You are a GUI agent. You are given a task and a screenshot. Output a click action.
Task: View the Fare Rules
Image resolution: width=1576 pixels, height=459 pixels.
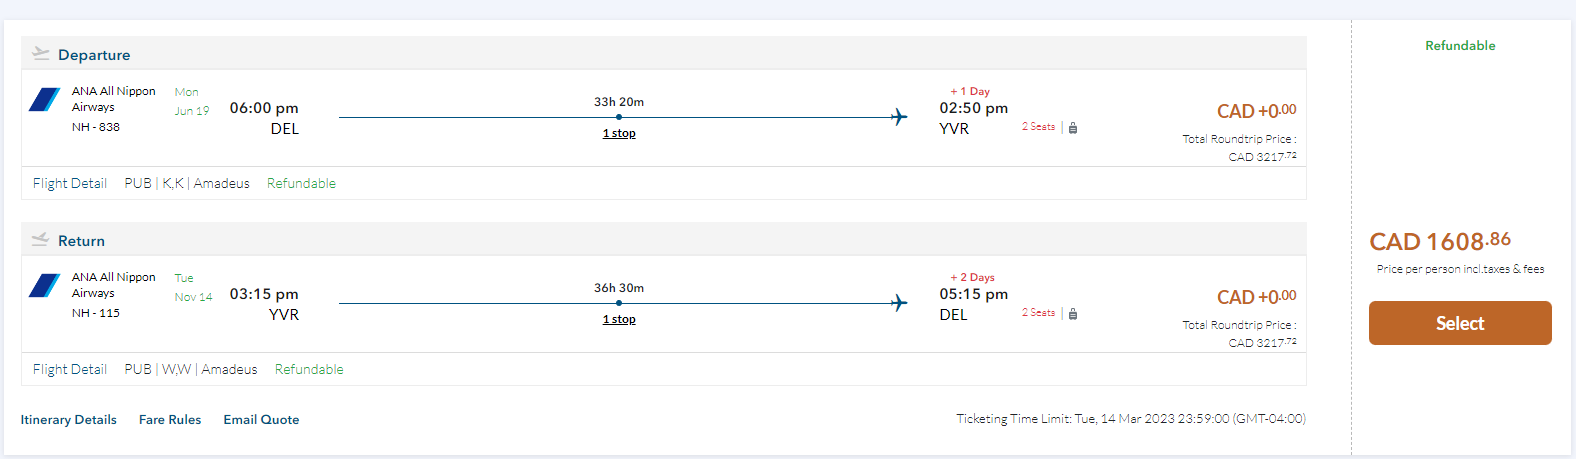point(170,420)
